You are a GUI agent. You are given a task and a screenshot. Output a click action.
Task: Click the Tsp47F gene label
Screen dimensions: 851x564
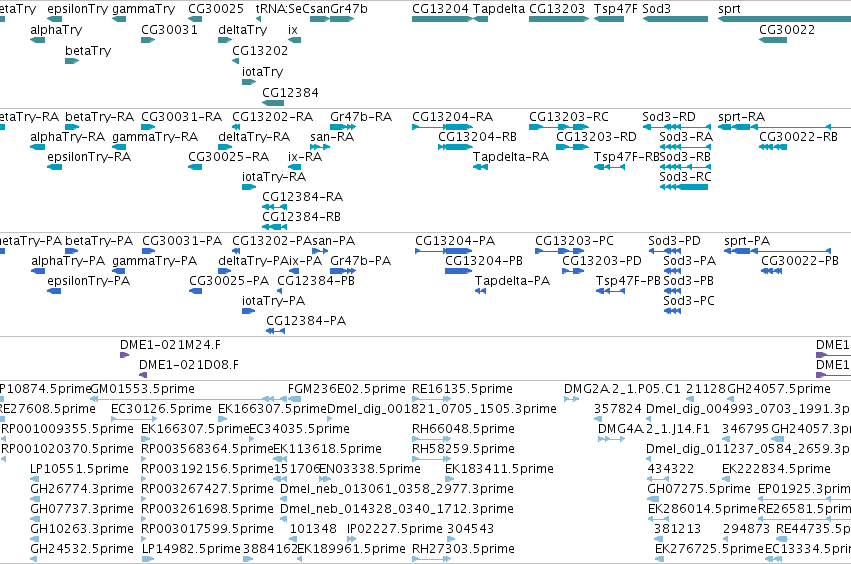pos(615,9)
